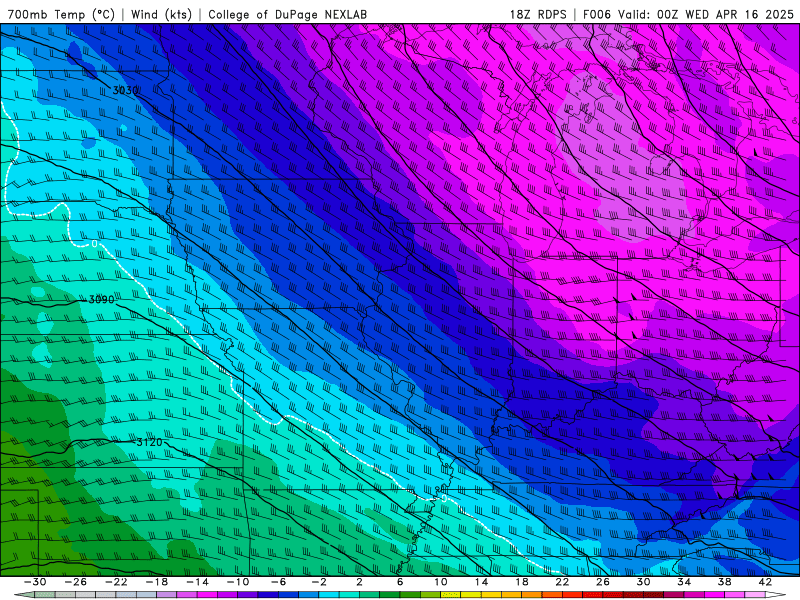Click the -22 legend value
The image size is (800, 600).
point(116,582)
